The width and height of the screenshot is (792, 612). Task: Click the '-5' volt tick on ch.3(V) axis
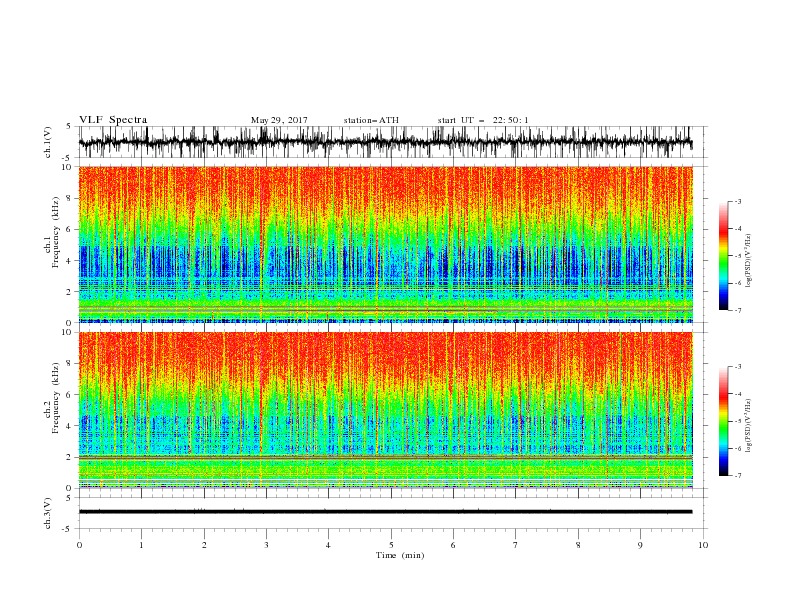tap(67, 529)
